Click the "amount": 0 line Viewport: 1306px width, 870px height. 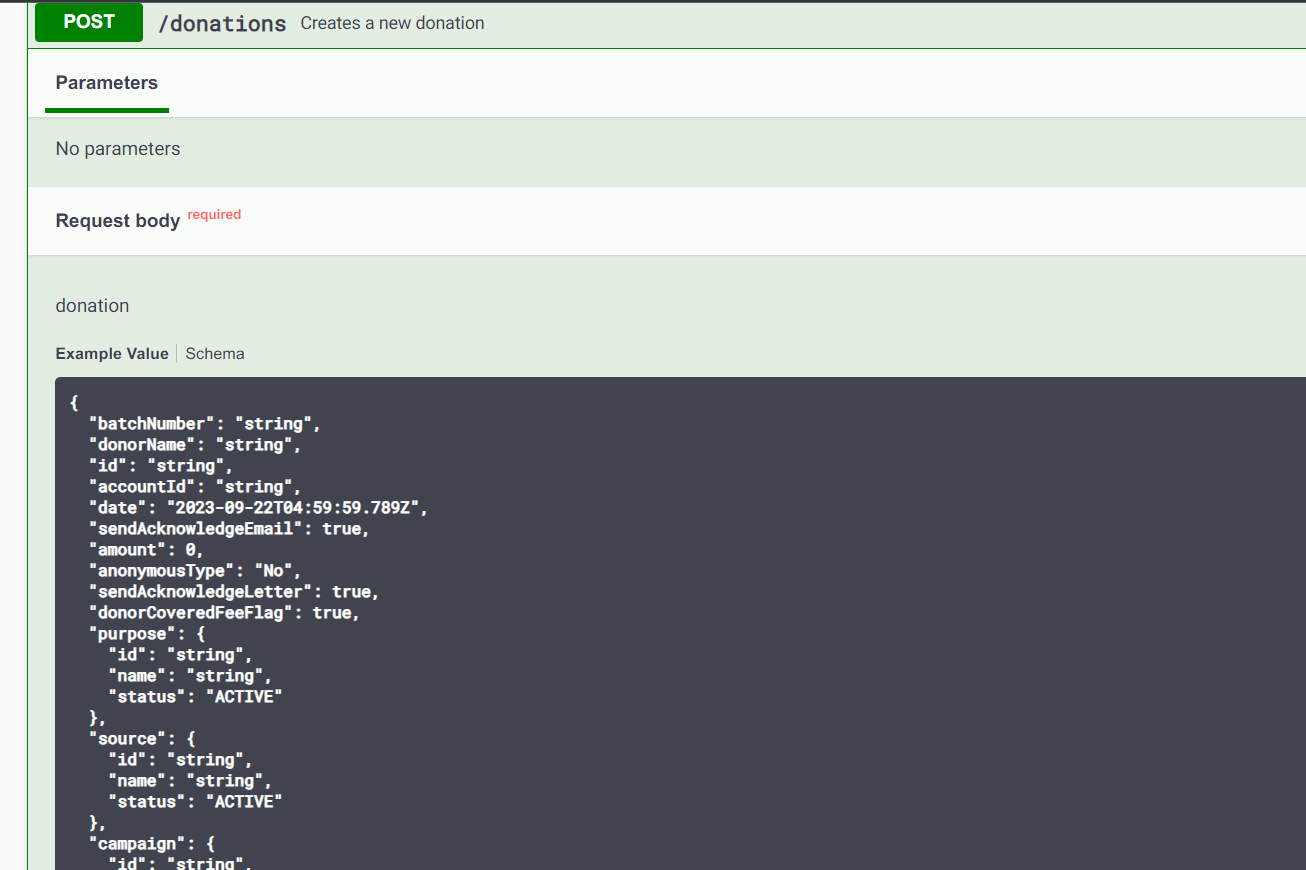pyautogui.click(x=147, y=550)
